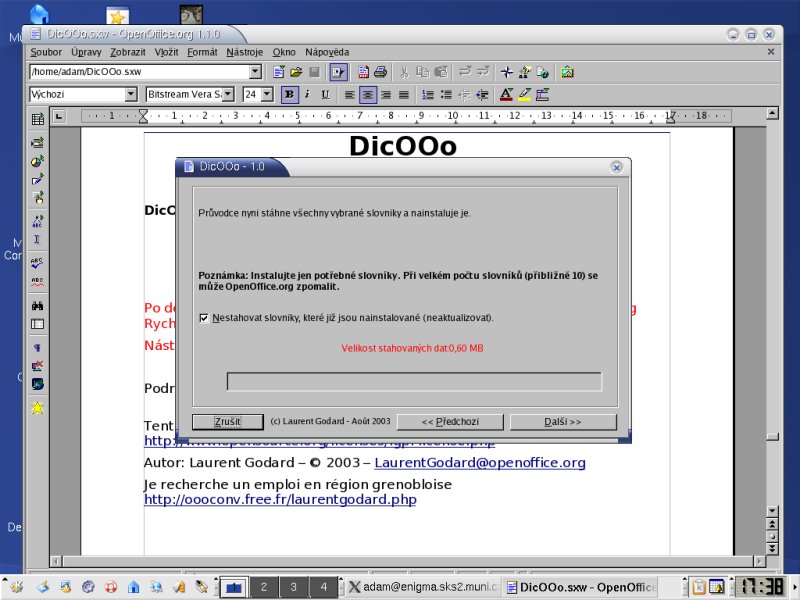The height and width of the screenshot is (600, 800).
Task: Open Data Sources table icon
Action: click(x=37, y=324)
